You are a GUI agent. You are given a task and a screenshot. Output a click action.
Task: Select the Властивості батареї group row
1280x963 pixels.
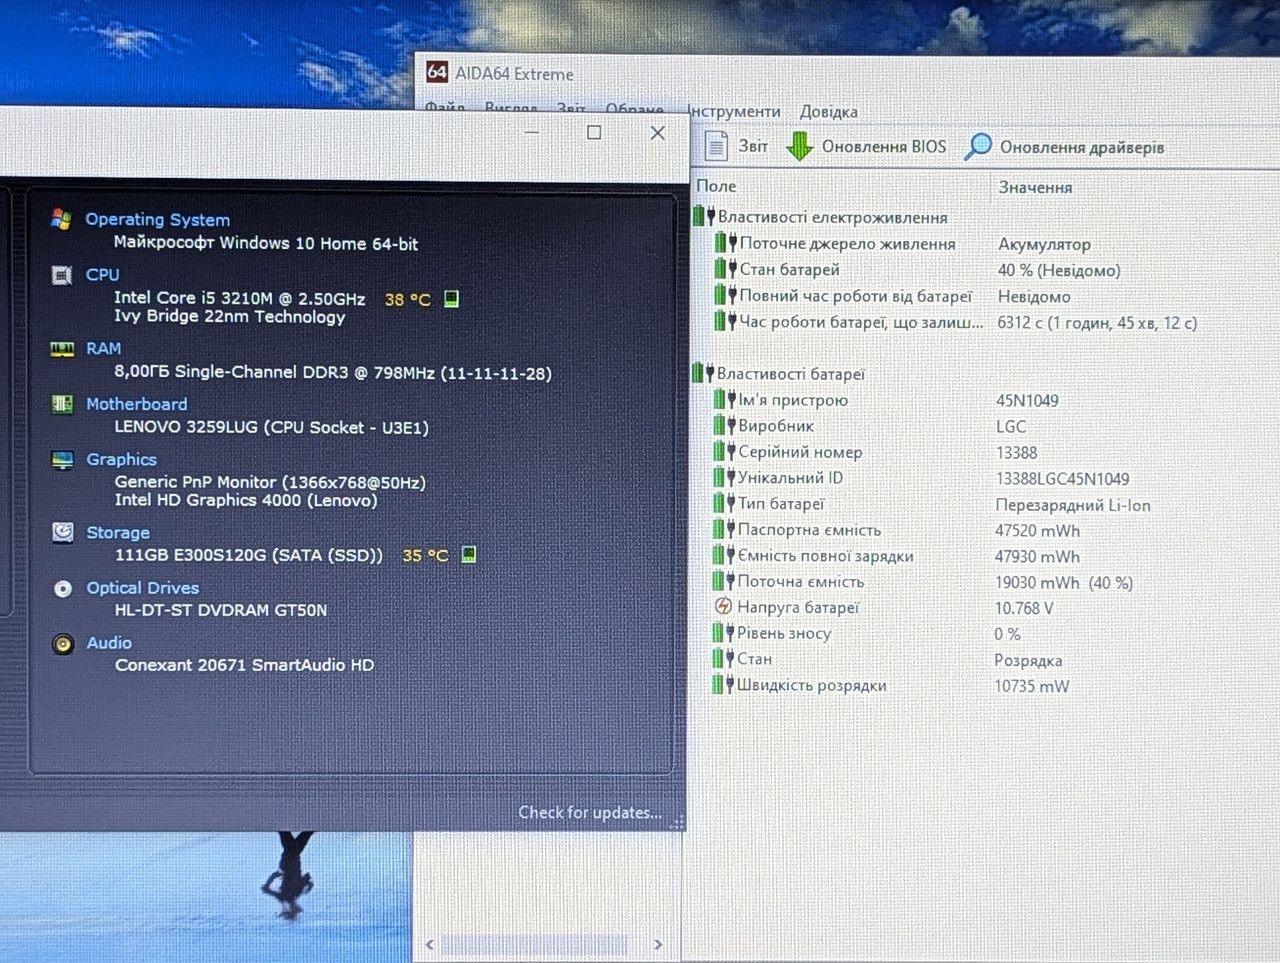point(790,374)
